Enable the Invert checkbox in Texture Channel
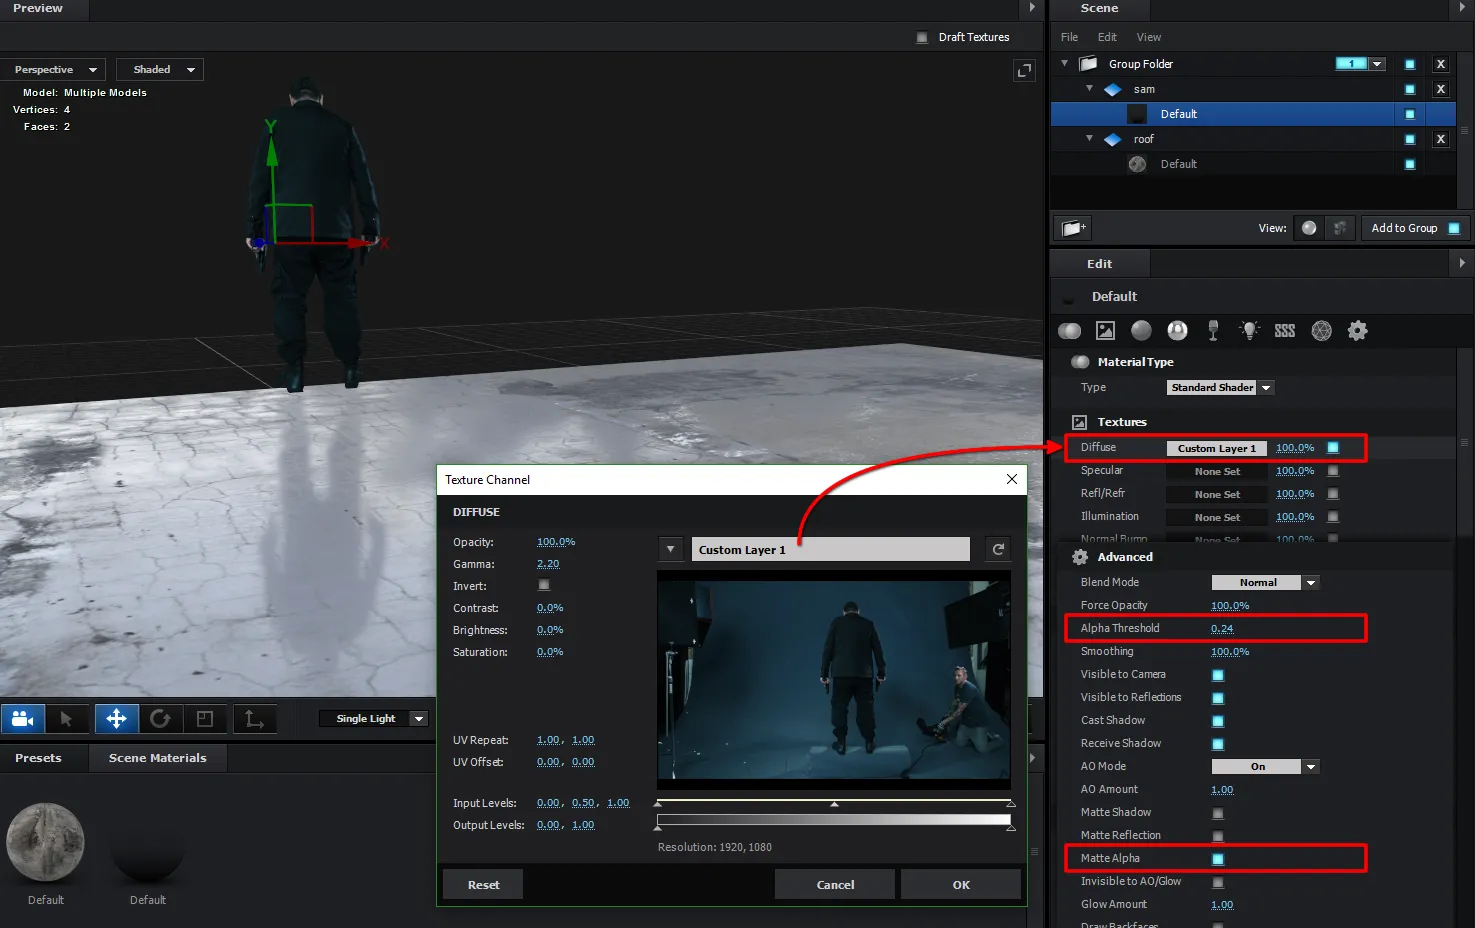1475x928 pixels. [544, 586]
